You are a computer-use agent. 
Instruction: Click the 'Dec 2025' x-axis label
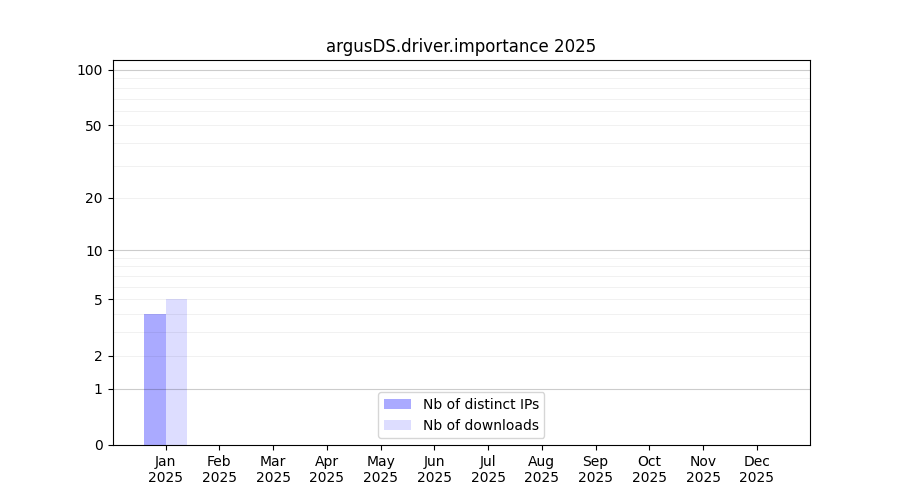[756, 469]
